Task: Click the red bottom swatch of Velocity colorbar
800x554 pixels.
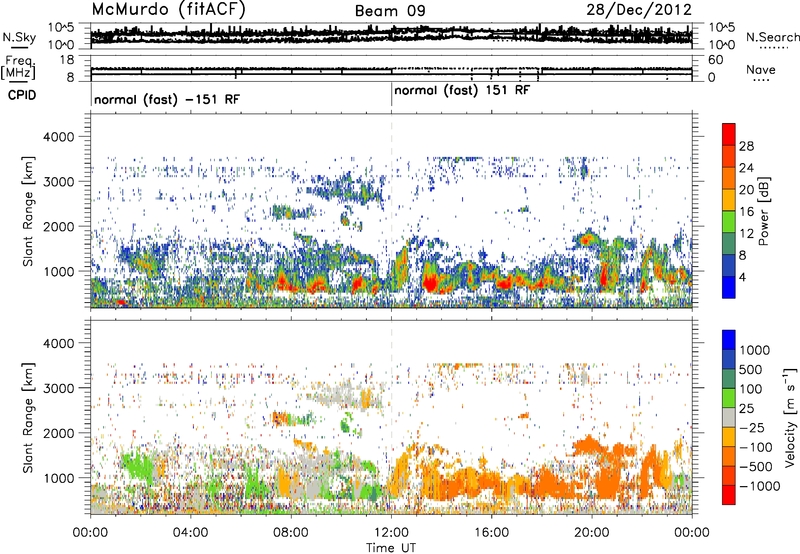Action: [x=729, y=495]
